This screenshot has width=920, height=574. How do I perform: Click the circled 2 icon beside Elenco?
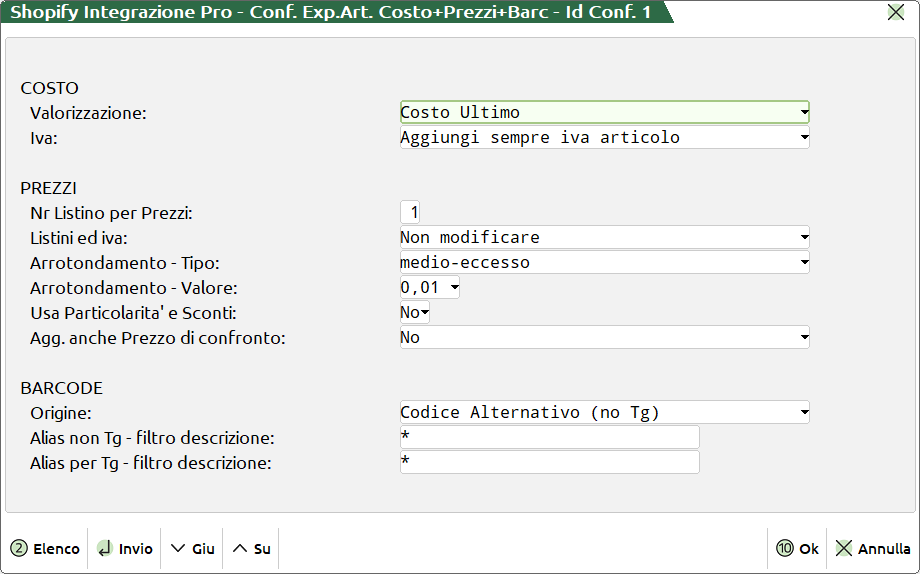(x=19, y=549)
